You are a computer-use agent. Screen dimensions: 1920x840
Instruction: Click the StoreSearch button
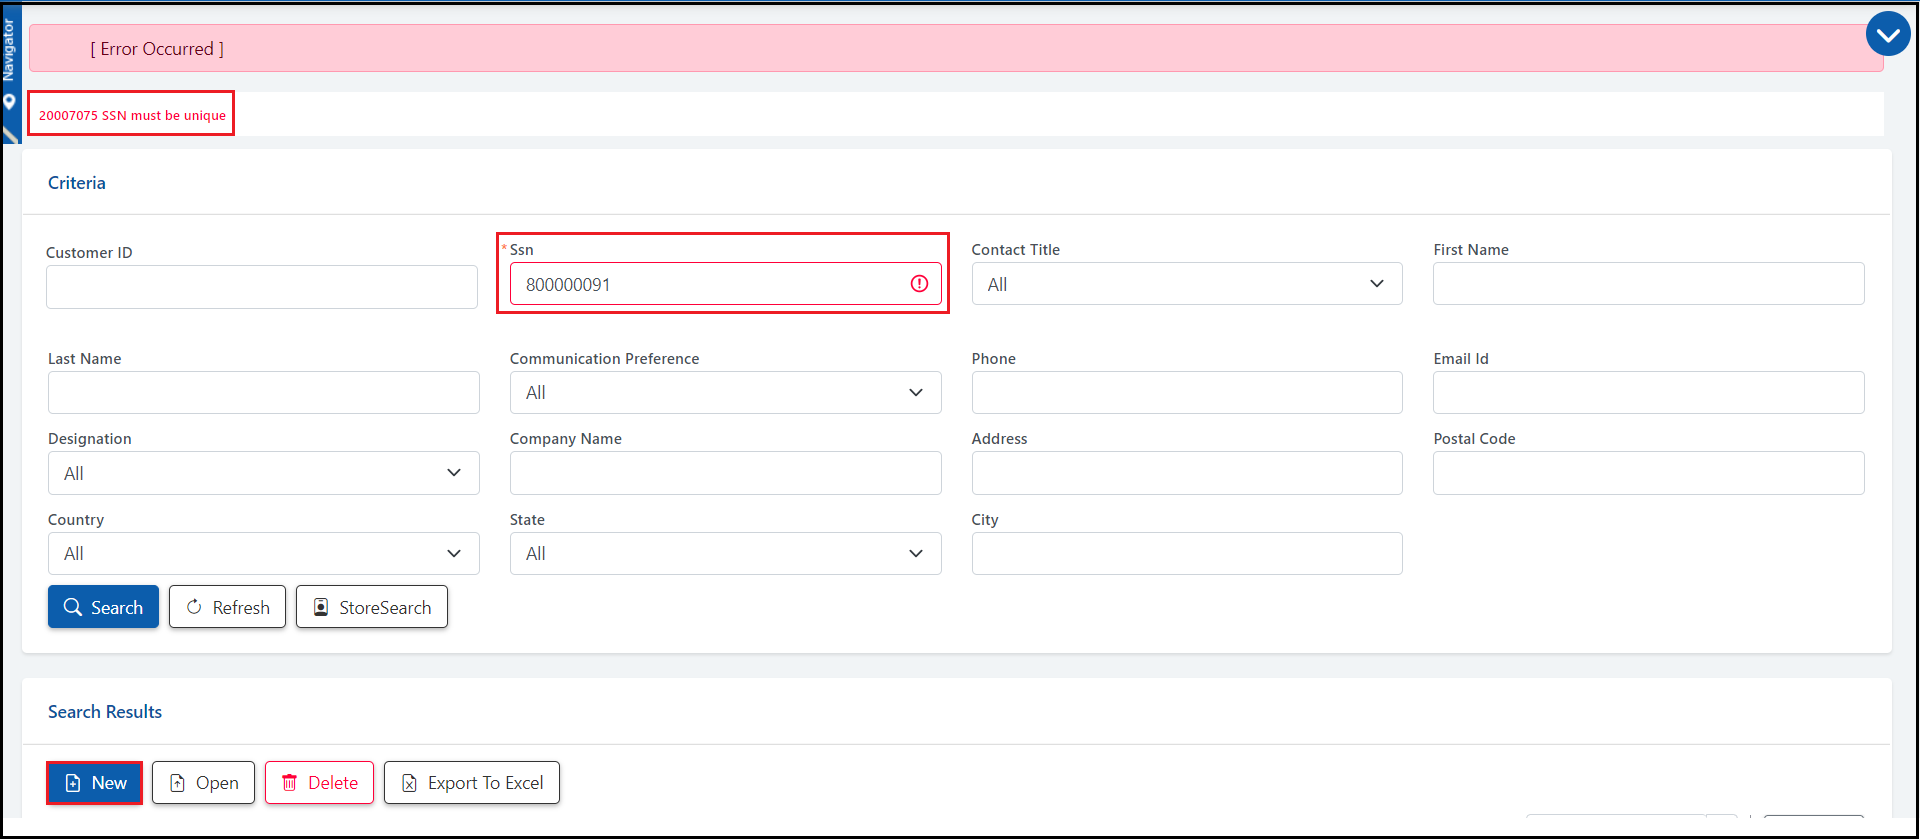click(372, 607)
